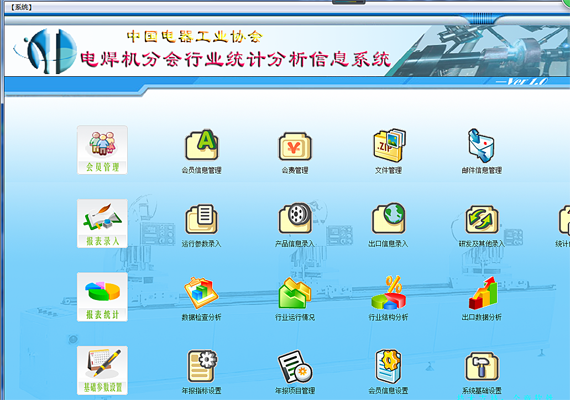Click the 中国电器工业协会 banner title

tap(194, 36)
